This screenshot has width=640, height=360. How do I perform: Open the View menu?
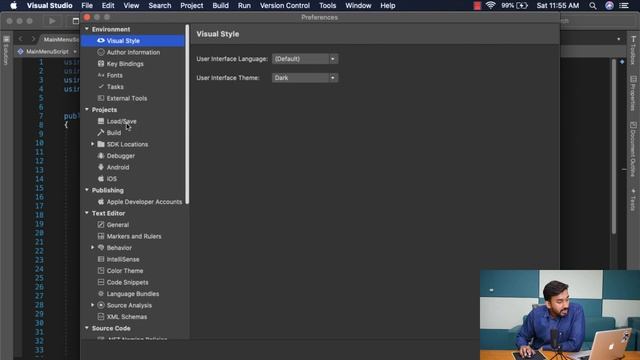point(131,6)
